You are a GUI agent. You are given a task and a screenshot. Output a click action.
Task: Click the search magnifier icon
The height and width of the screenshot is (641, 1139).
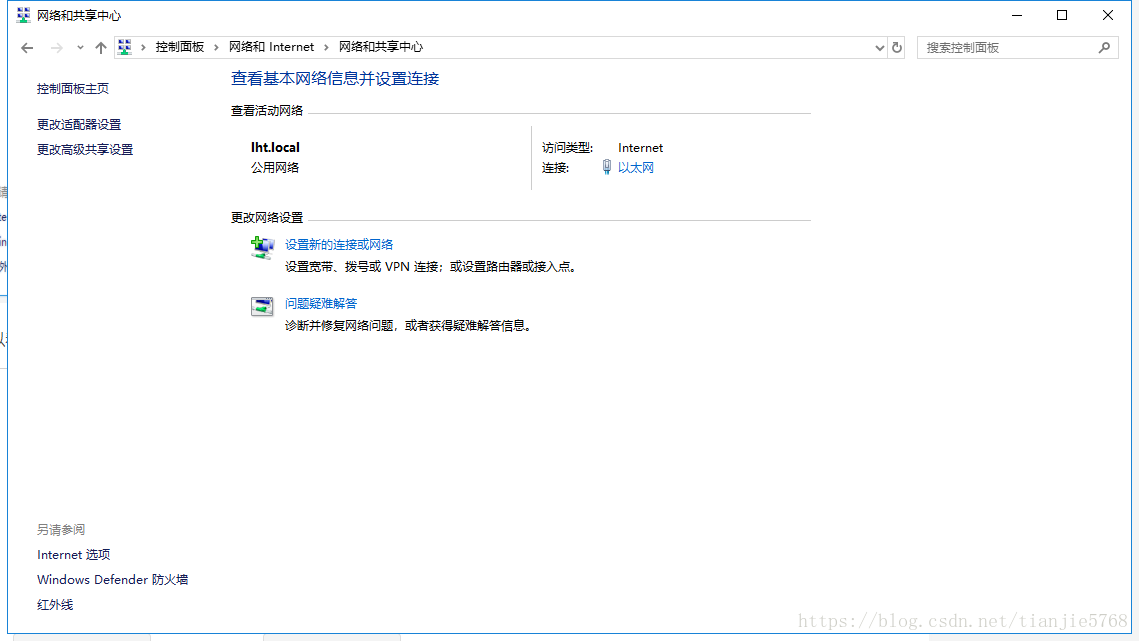tap(1104, 48)
